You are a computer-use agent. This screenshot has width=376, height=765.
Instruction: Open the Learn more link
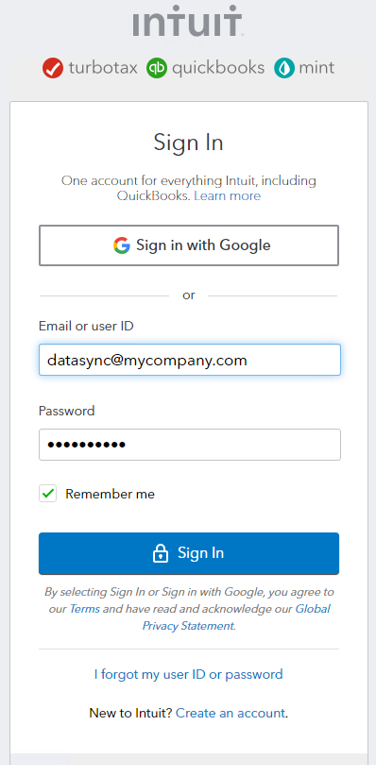tap(227, 196)
